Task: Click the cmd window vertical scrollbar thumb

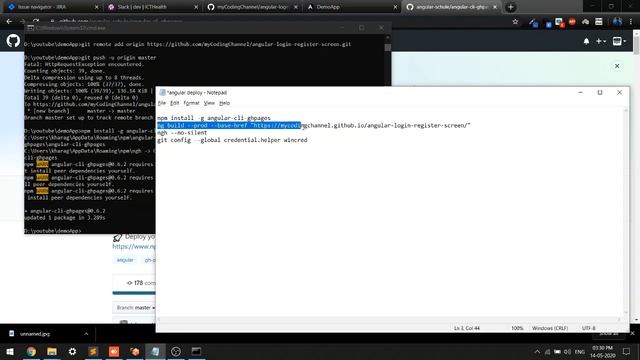Action: 387,47
